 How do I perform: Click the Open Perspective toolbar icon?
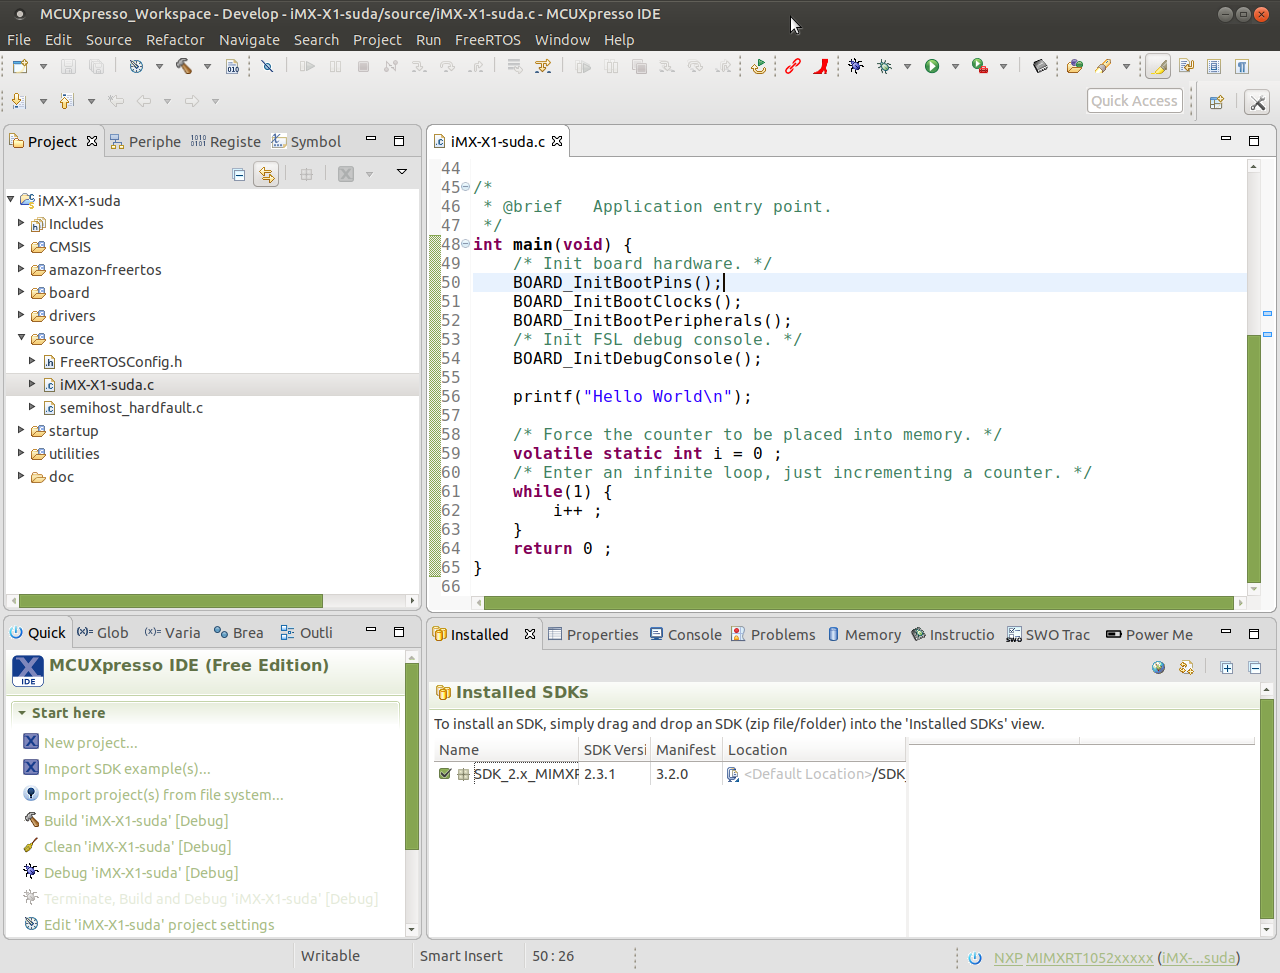(x=1217, y=101)
